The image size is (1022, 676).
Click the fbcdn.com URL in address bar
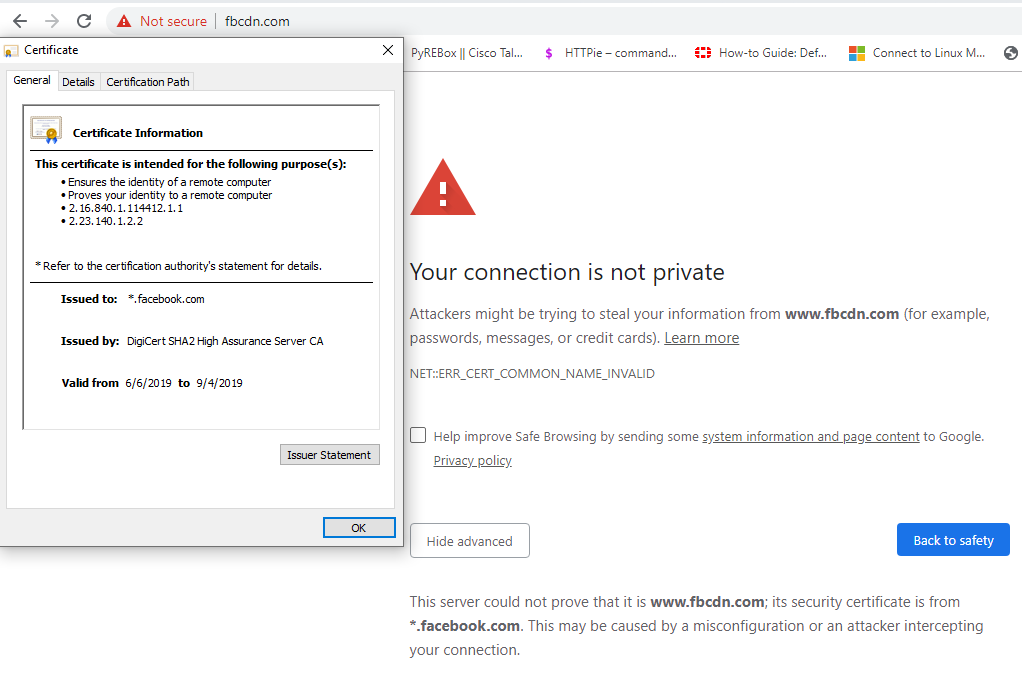(x=257, y=22)
